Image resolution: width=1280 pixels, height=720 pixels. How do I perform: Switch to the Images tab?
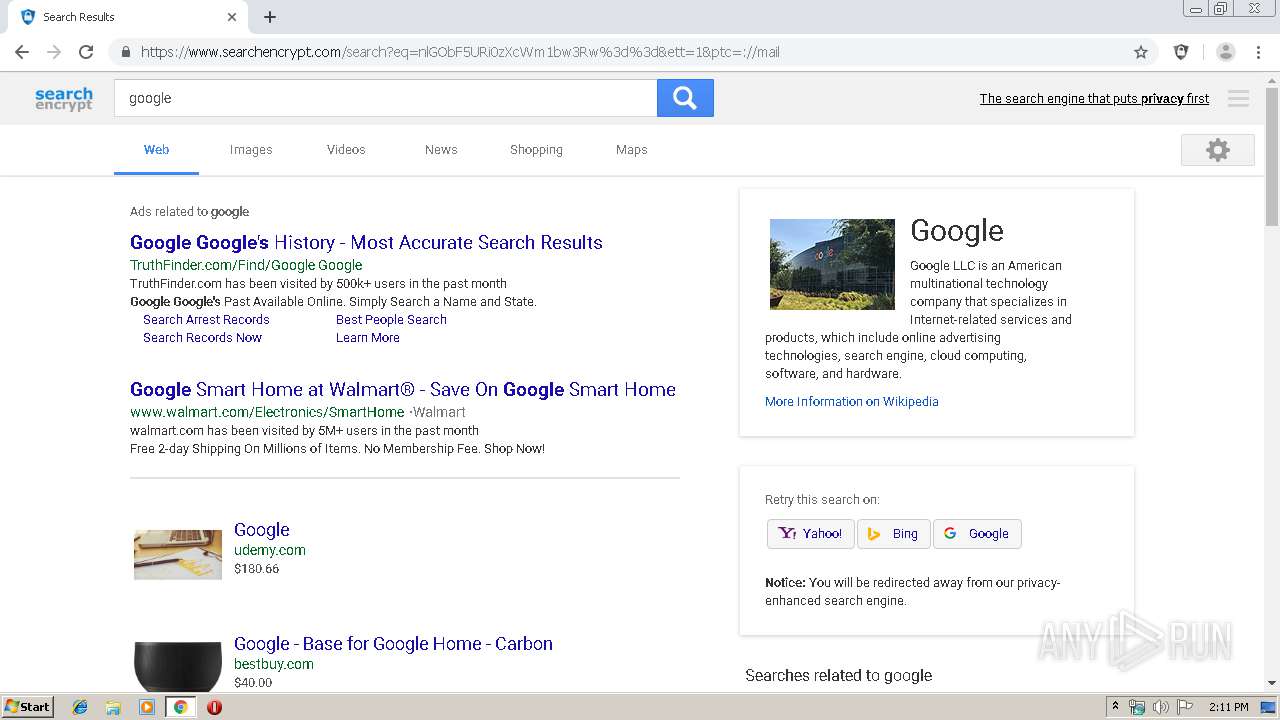pyautogui.click(x=251, y=150)
